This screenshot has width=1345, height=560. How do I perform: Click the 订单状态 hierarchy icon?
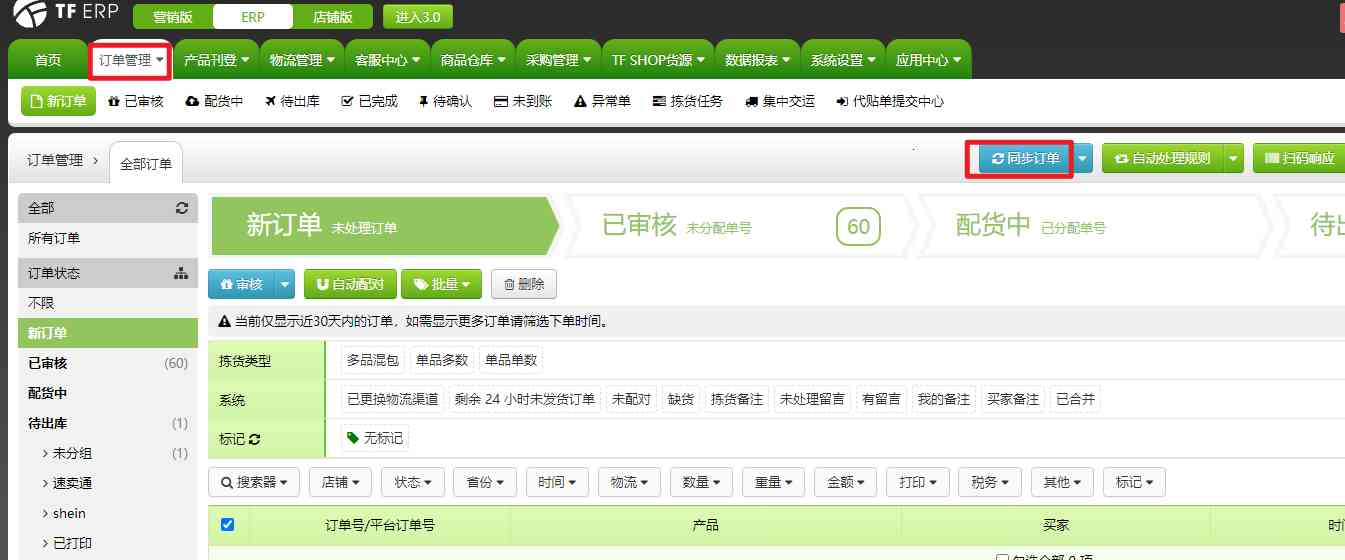point(181,273)
